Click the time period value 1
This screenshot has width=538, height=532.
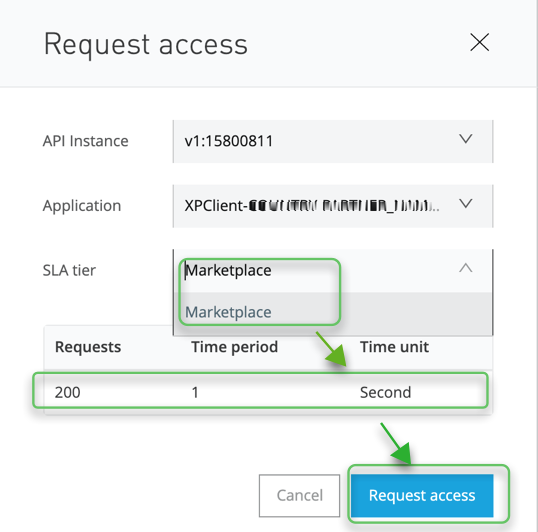[195, 392]
